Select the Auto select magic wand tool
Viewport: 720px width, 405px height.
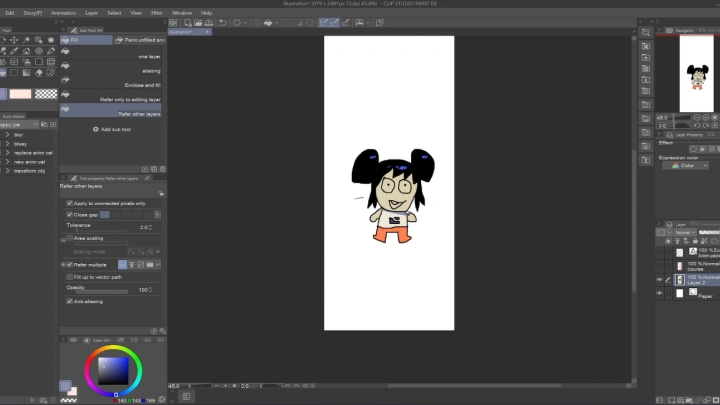tap(27, 40)
